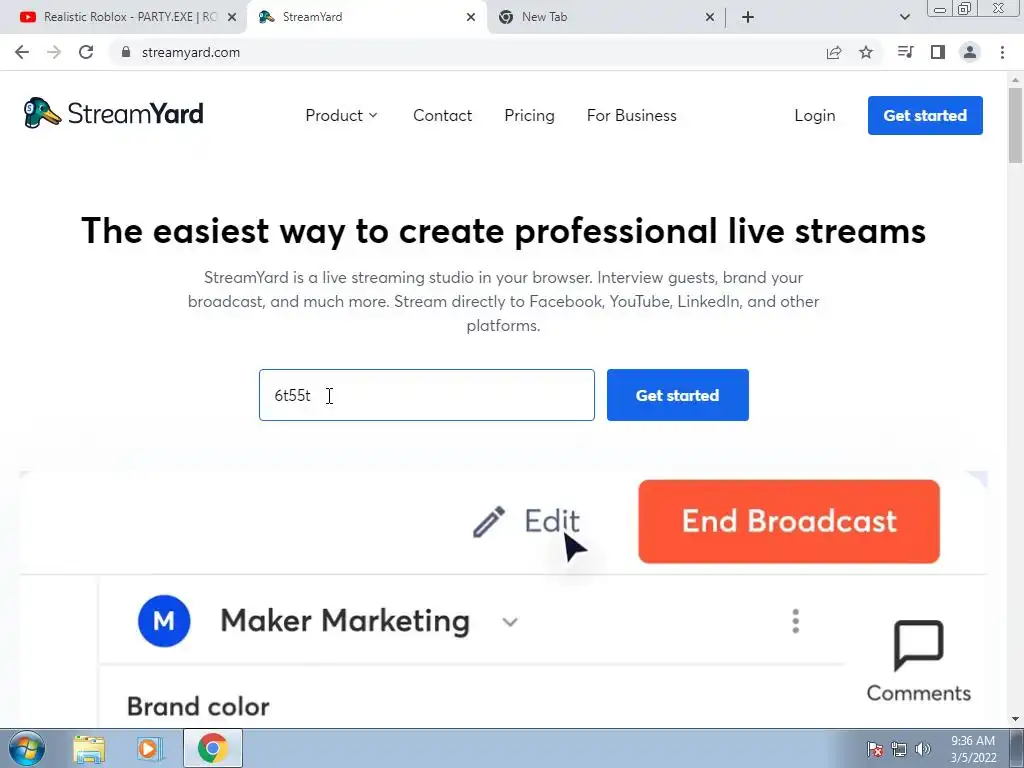Click the scrollbar down arrow
1024x768 pixels.
point(1015,719)
